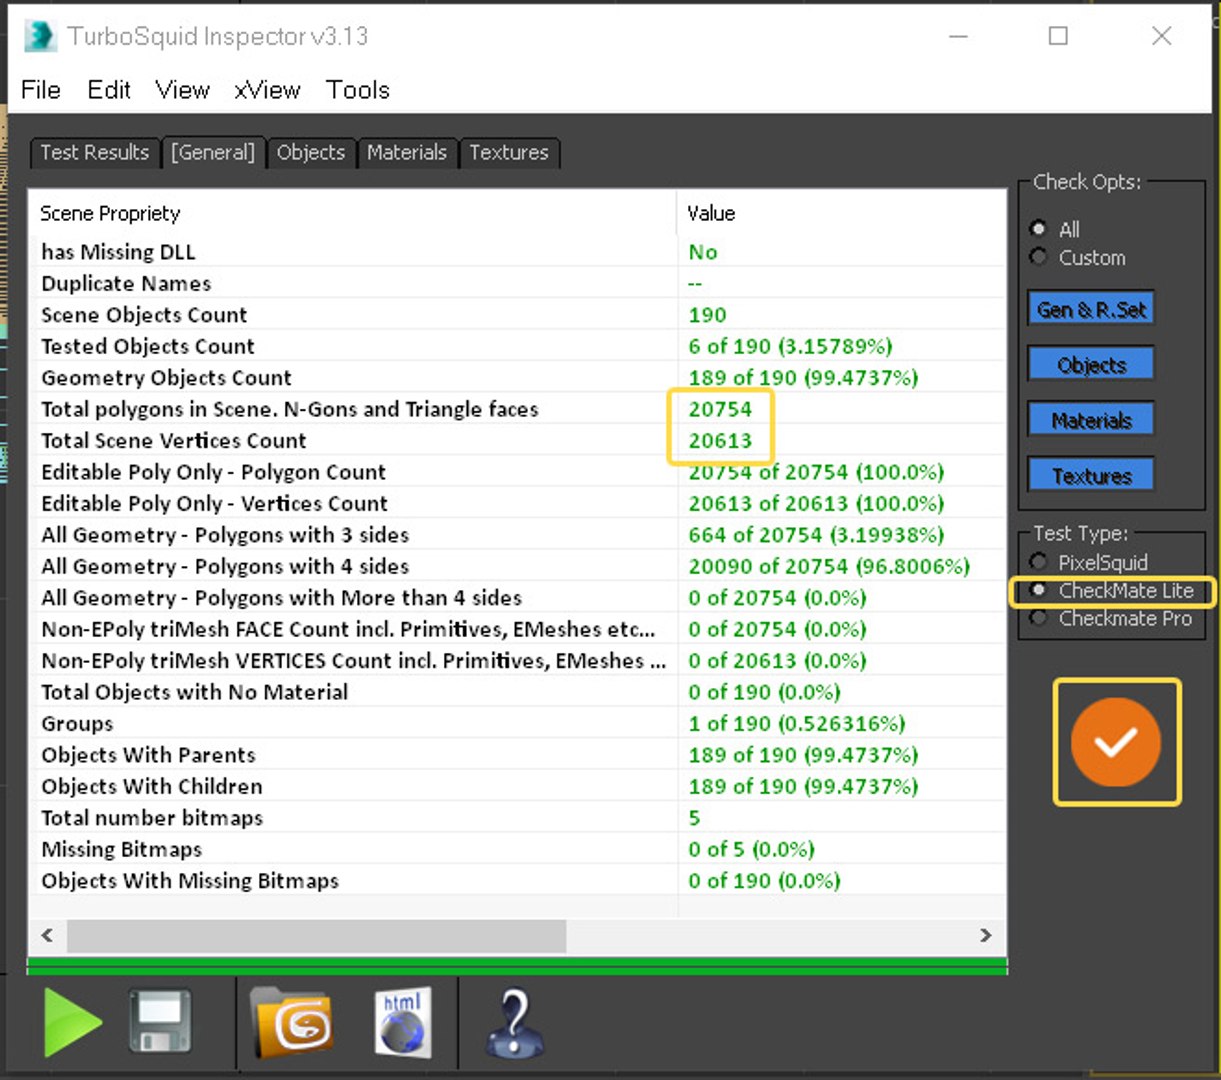Click the scroll left arrow of results list
1221x1080 pixels.
coord(47,935)
